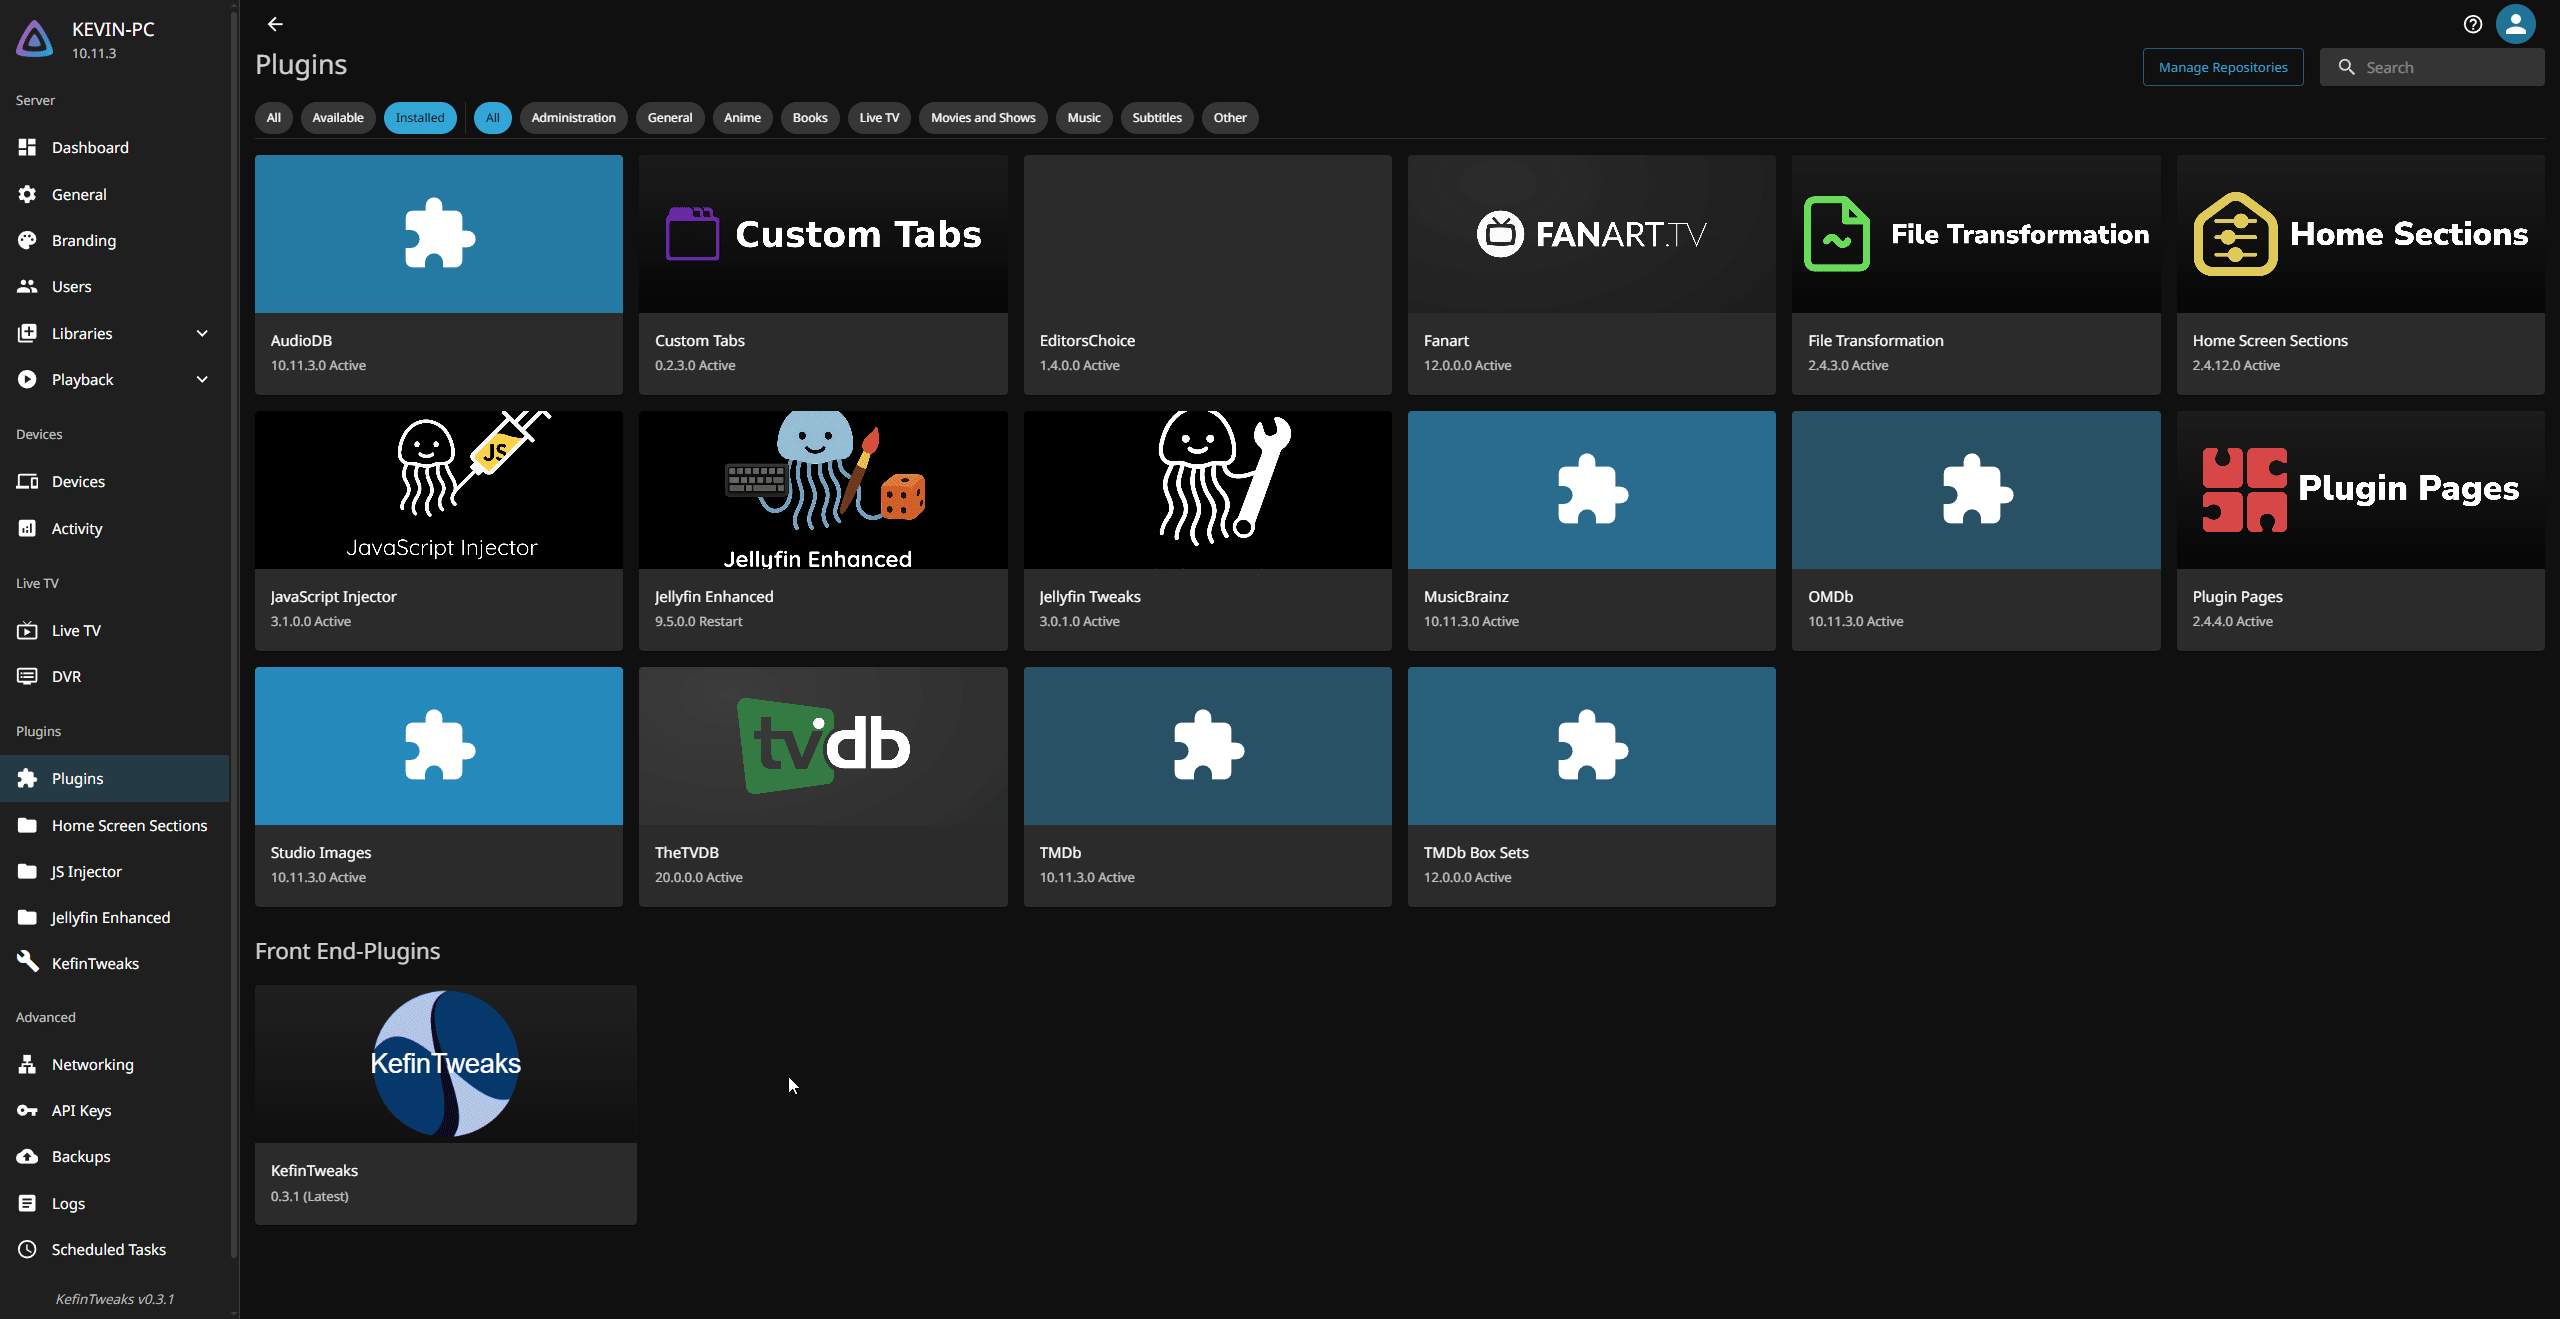The image size is (2560, 1319).
Task: Click the Logs document icon
Action: [27, 1203]
